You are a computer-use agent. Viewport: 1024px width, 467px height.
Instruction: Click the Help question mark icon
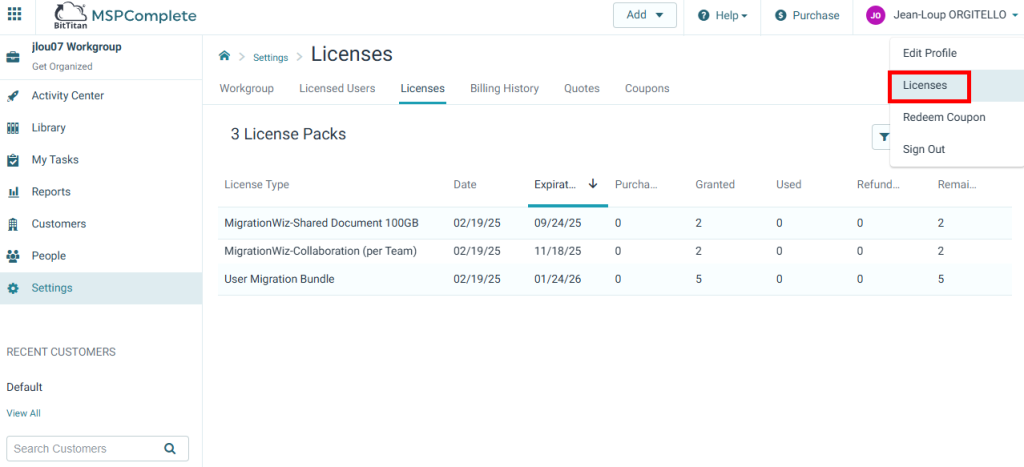click(703, 16)
